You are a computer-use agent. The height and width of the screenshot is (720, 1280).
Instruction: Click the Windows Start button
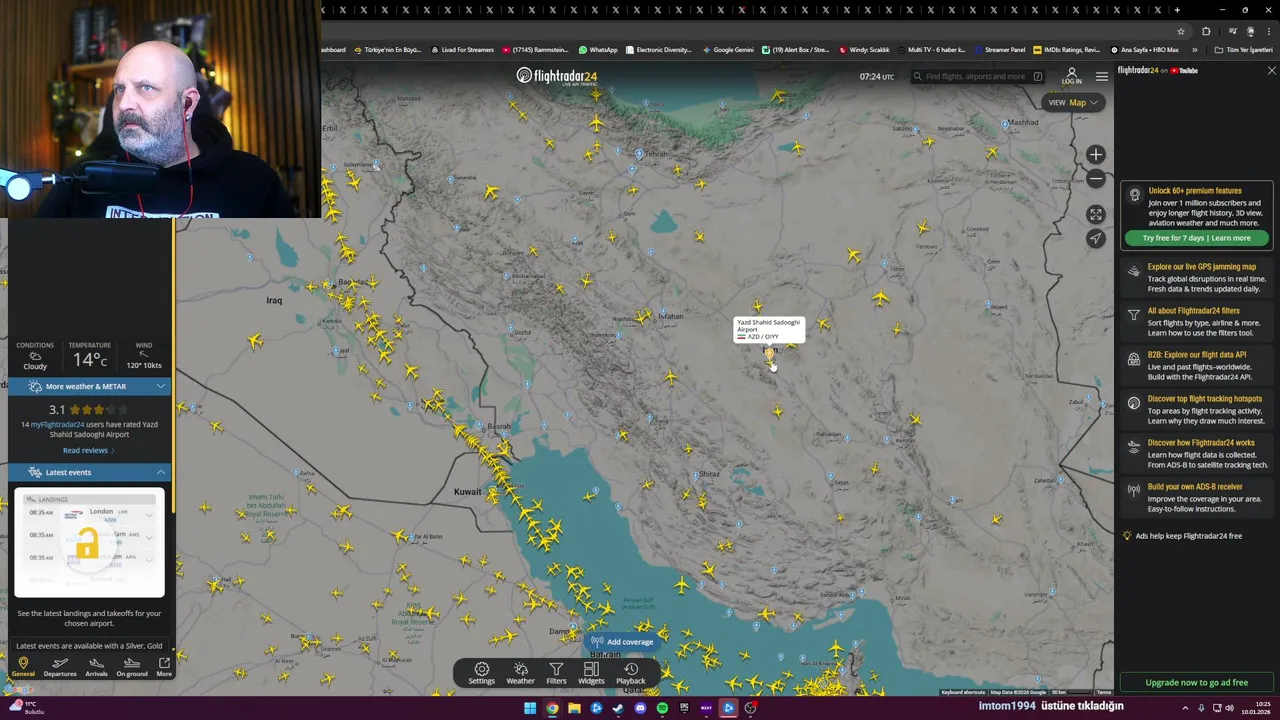(x=529, y=708)
